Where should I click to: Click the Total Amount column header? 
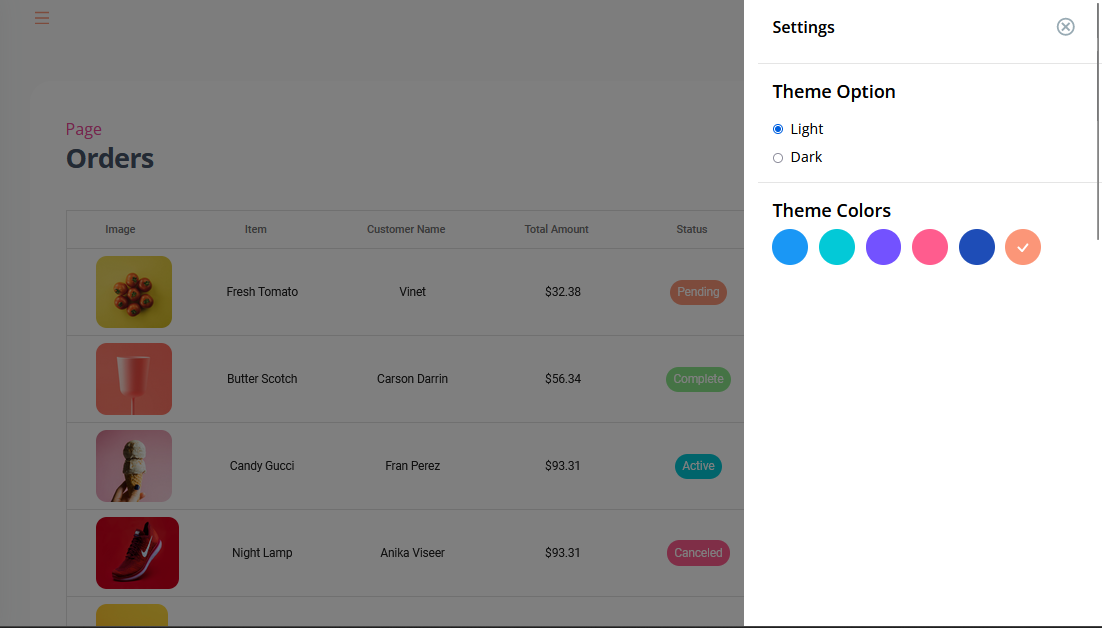click(556, 229)
